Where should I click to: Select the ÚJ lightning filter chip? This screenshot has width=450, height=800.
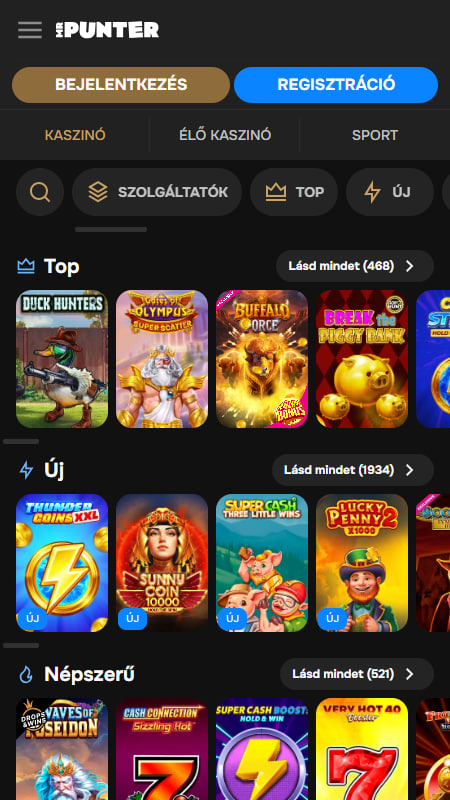390,192
